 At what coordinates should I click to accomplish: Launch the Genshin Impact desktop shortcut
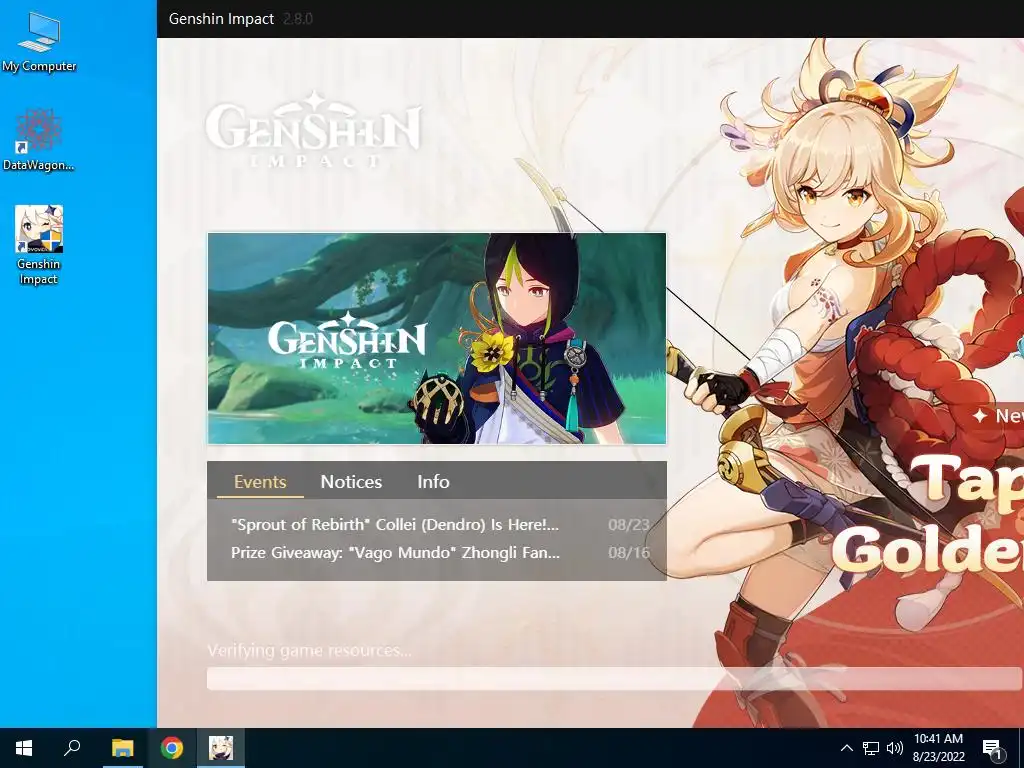[x=39, y=245]
